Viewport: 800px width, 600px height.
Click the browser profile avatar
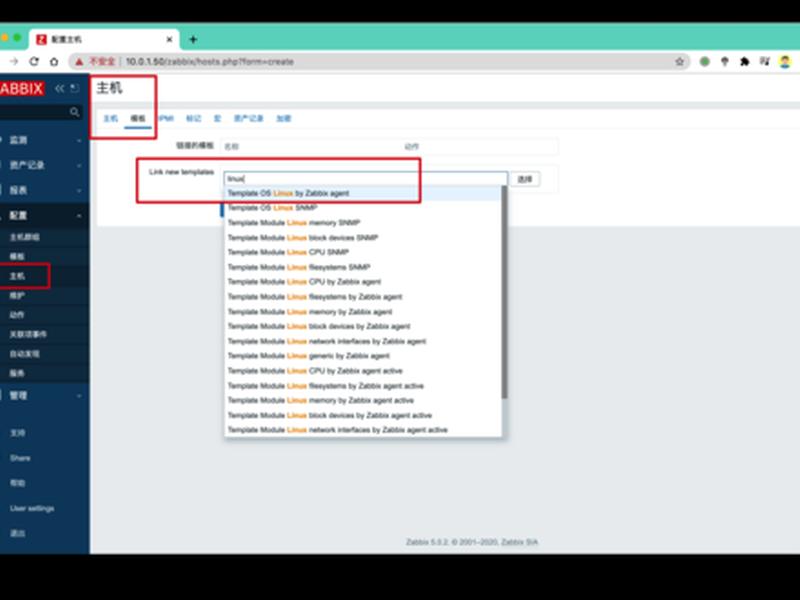785,62
